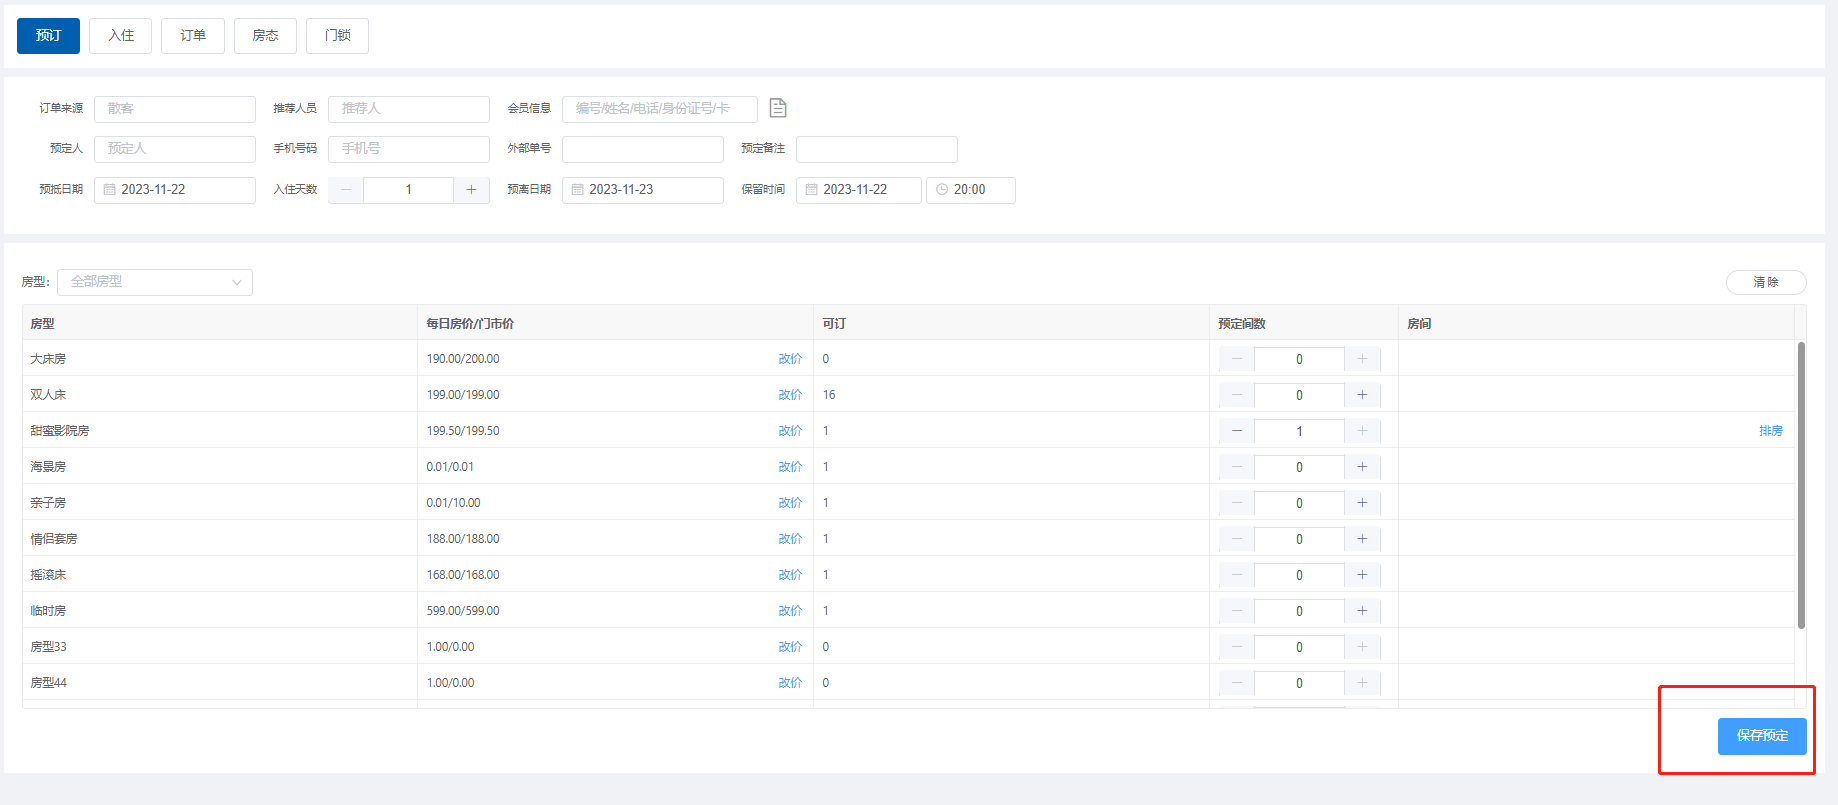Click the 保留时间 clock time field
This screenshot has width=1838, height=805.
point(970,190)
